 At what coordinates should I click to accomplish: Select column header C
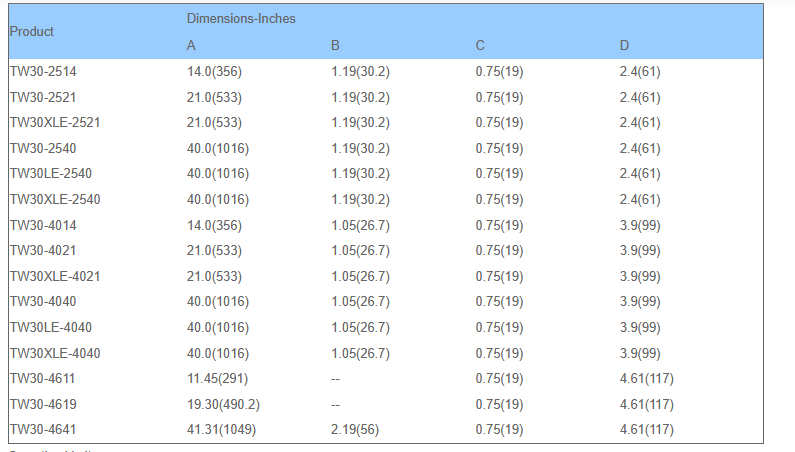click(480, 45)
